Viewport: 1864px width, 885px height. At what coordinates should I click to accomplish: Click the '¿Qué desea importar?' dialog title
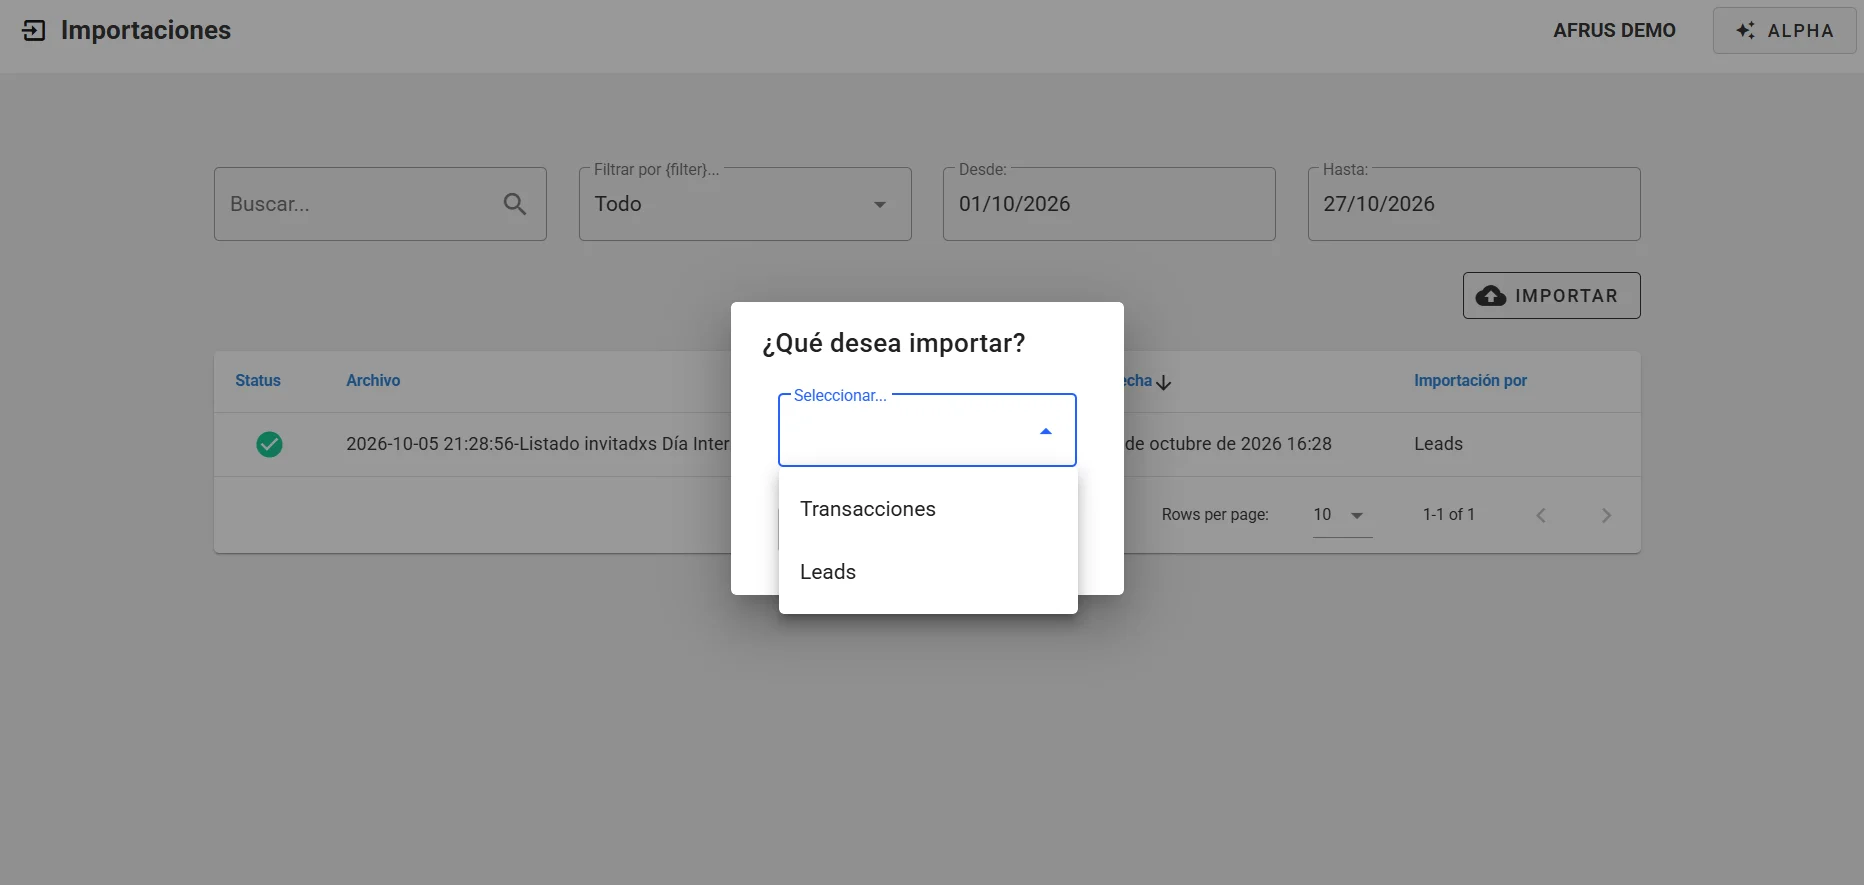(x=893, y=344)
